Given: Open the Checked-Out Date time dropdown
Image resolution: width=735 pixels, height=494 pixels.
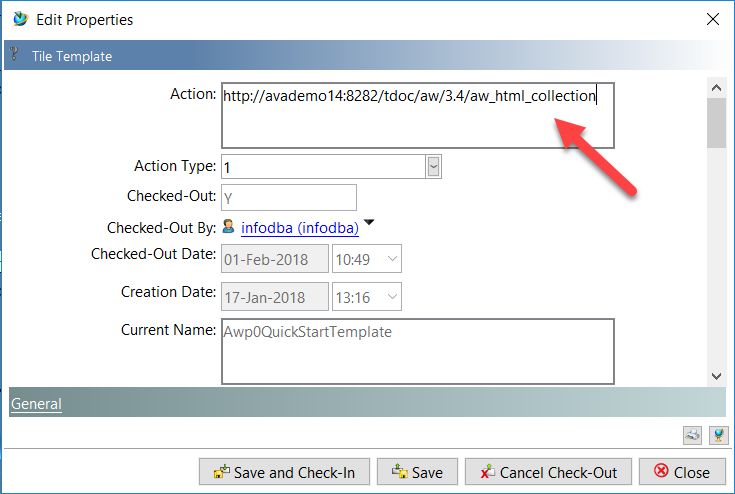Looking at the screenshot, I should [x=392, y=259].
